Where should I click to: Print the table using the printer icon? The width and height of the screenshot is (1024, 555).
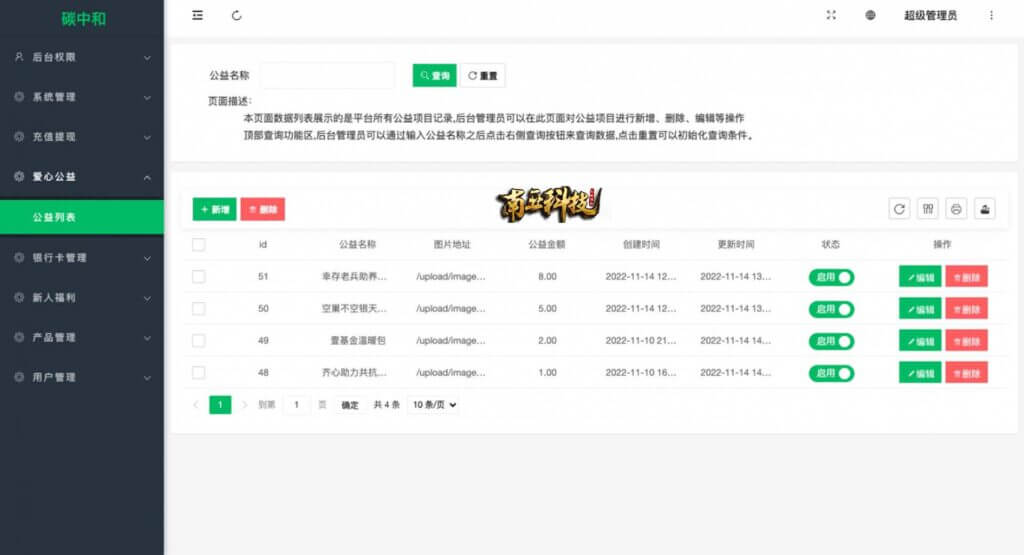click(956, 209)
